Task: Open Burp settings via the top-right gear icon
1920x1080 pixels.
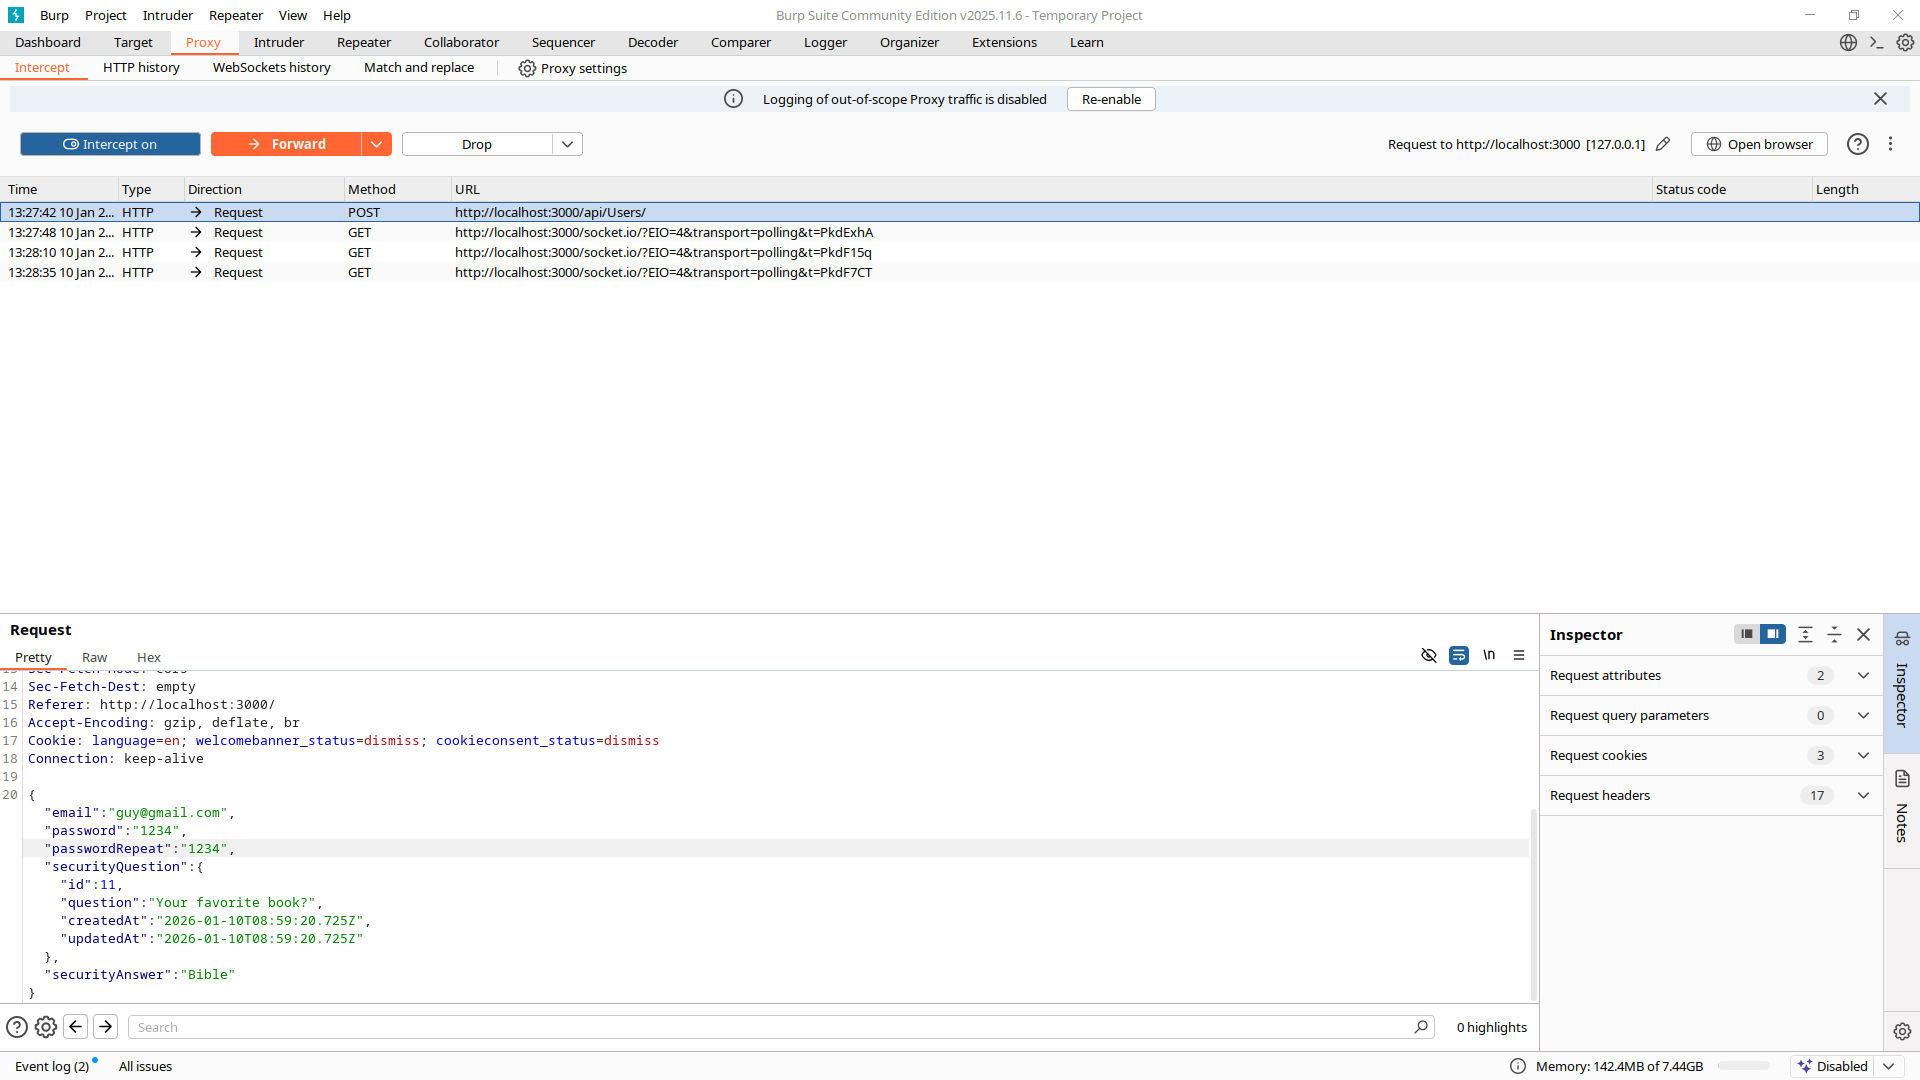Action: point(1904,42)
